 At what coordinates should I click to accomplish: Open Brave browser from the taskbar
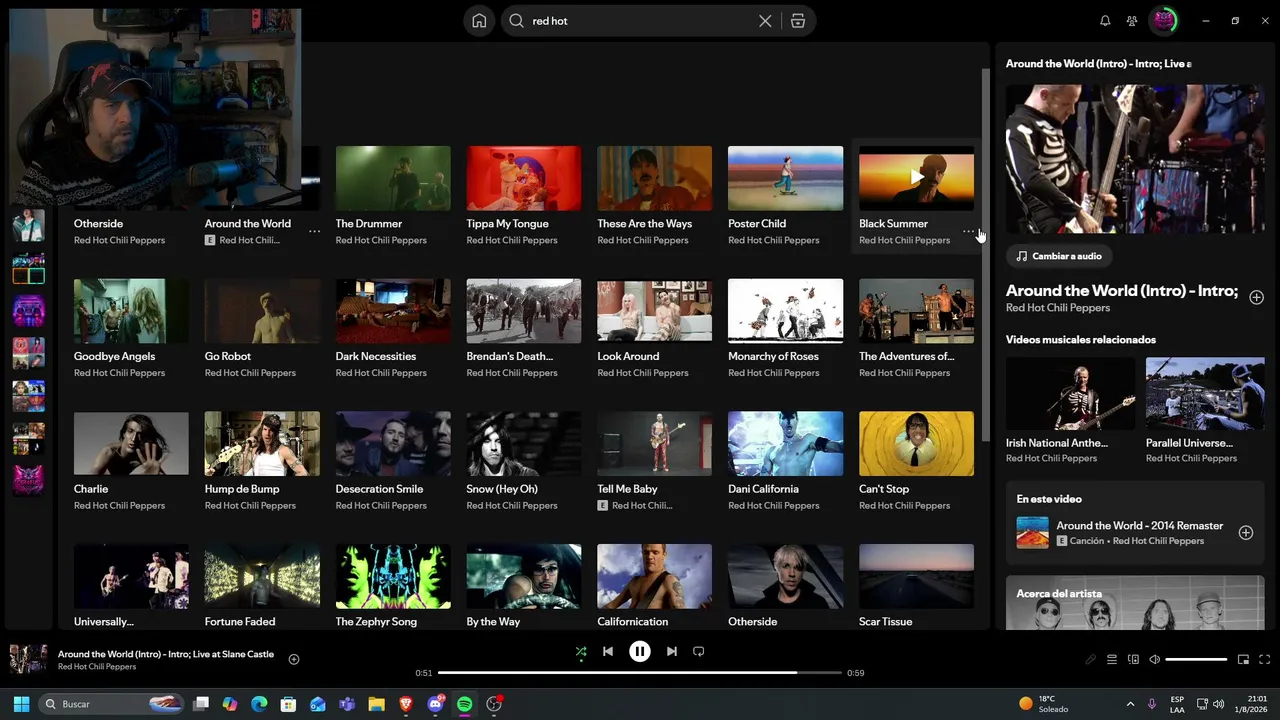[x=405, y=704]
